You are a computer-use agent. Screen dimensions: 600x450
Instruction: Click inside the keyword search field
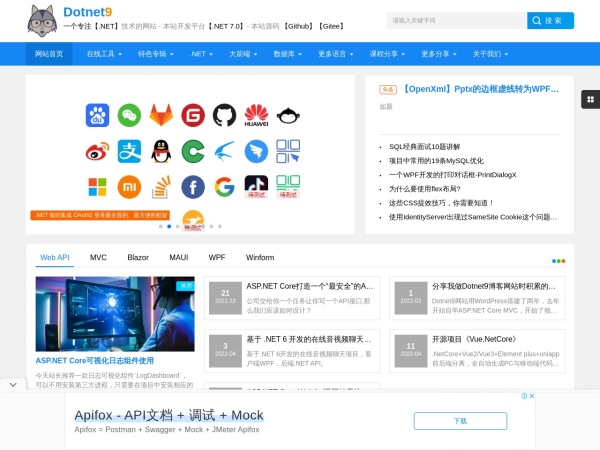457,21
